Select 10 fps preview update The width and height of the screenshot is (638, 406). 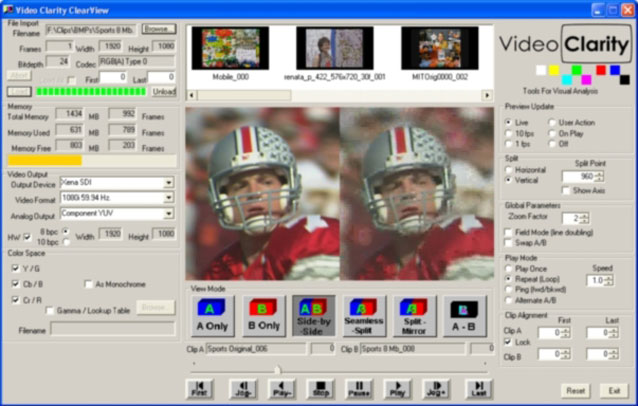pos(508,133)
